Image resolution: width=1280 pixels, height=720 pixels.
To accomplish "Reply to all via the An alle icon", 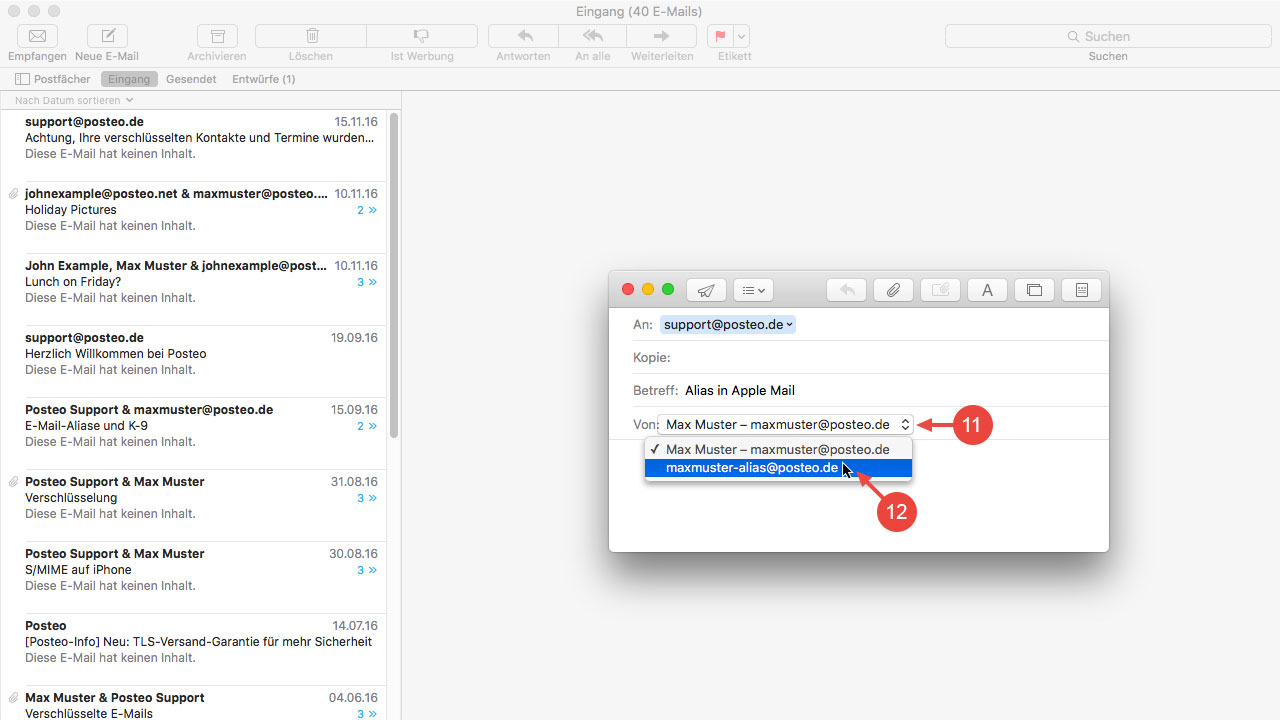I will click(592, 36).
